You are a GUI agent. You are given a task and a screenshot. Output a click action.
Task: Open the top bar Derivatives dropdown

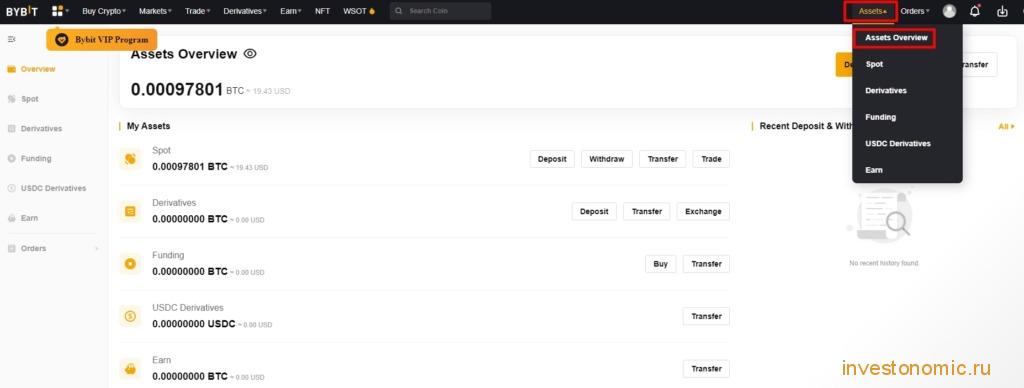point(246,11)
